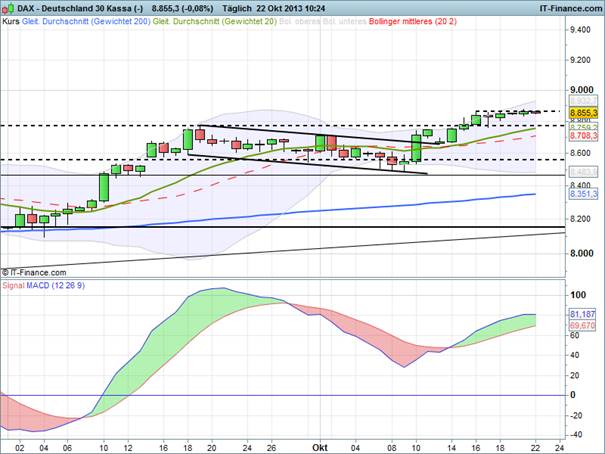This screenshot has height=454, width=605.
Task: Open the IT-Finance.com label in header
Action: point(571,8)
